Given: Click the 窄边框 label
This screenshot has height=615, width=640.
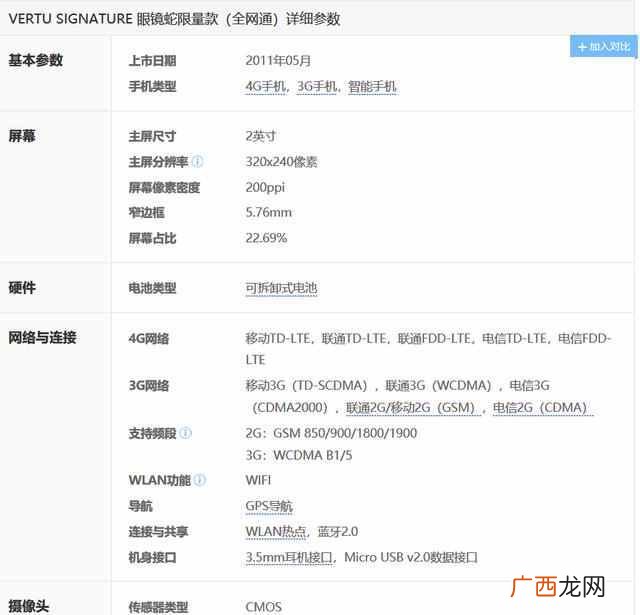Looking at the screenshot, I should [147, 212].
